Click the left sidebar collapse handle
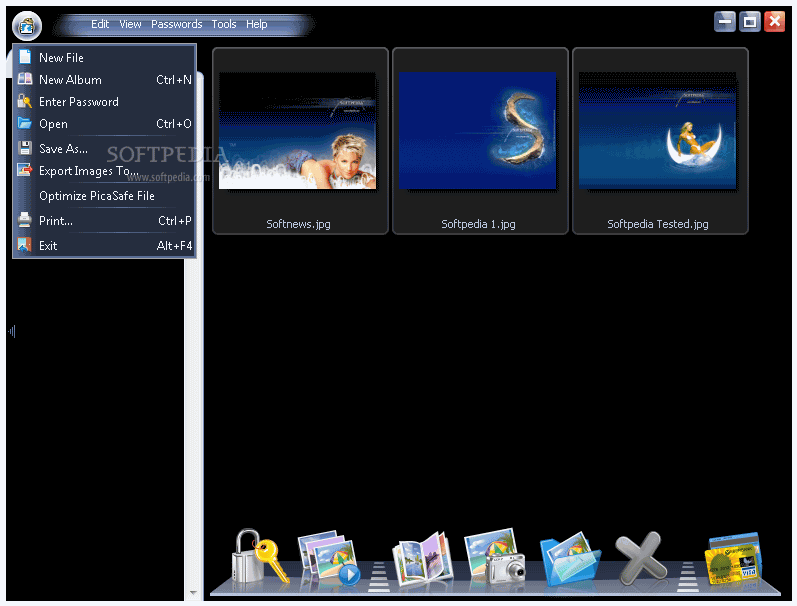The image size is (797, 606). 12,331
